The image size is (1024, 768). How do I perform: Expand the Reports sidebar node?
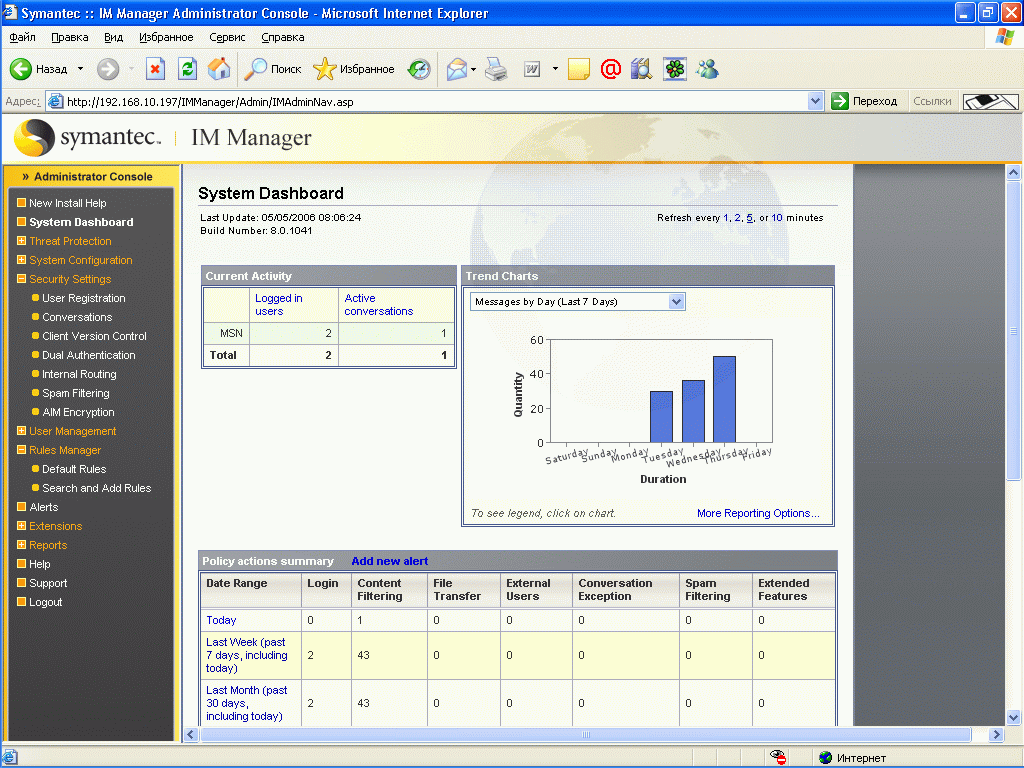tap(21, 545)
